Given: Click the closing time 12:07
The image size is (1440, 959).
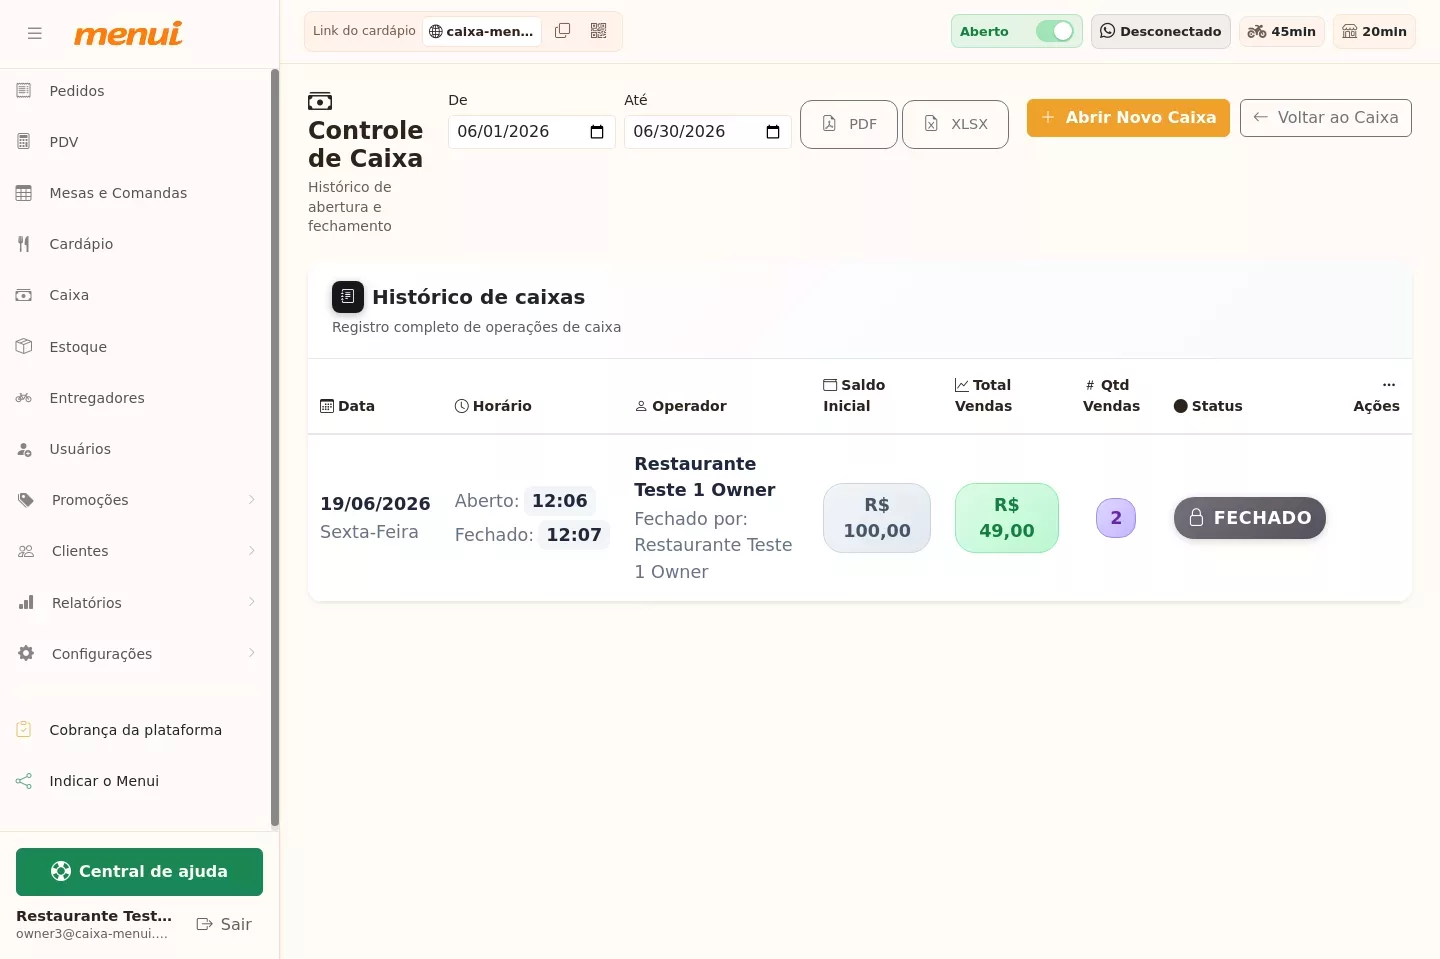Looking at the screenshot, I should (574, 535).
